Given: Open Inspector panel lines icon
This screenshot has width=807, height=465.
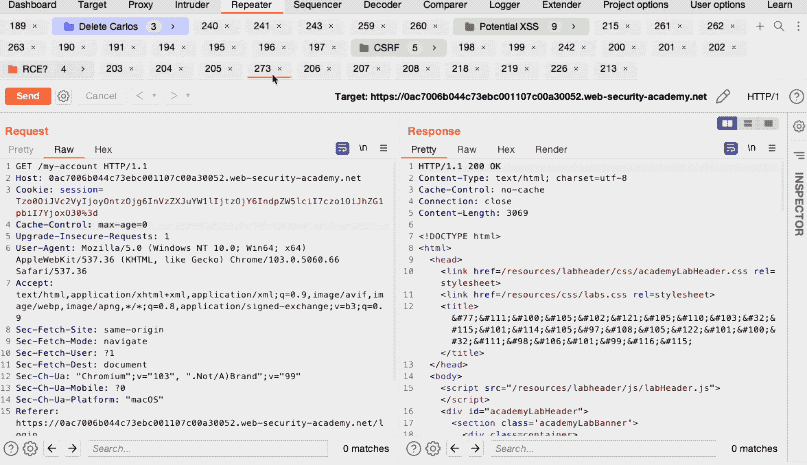Looking at the screenshot, I should tap(799, 155).
